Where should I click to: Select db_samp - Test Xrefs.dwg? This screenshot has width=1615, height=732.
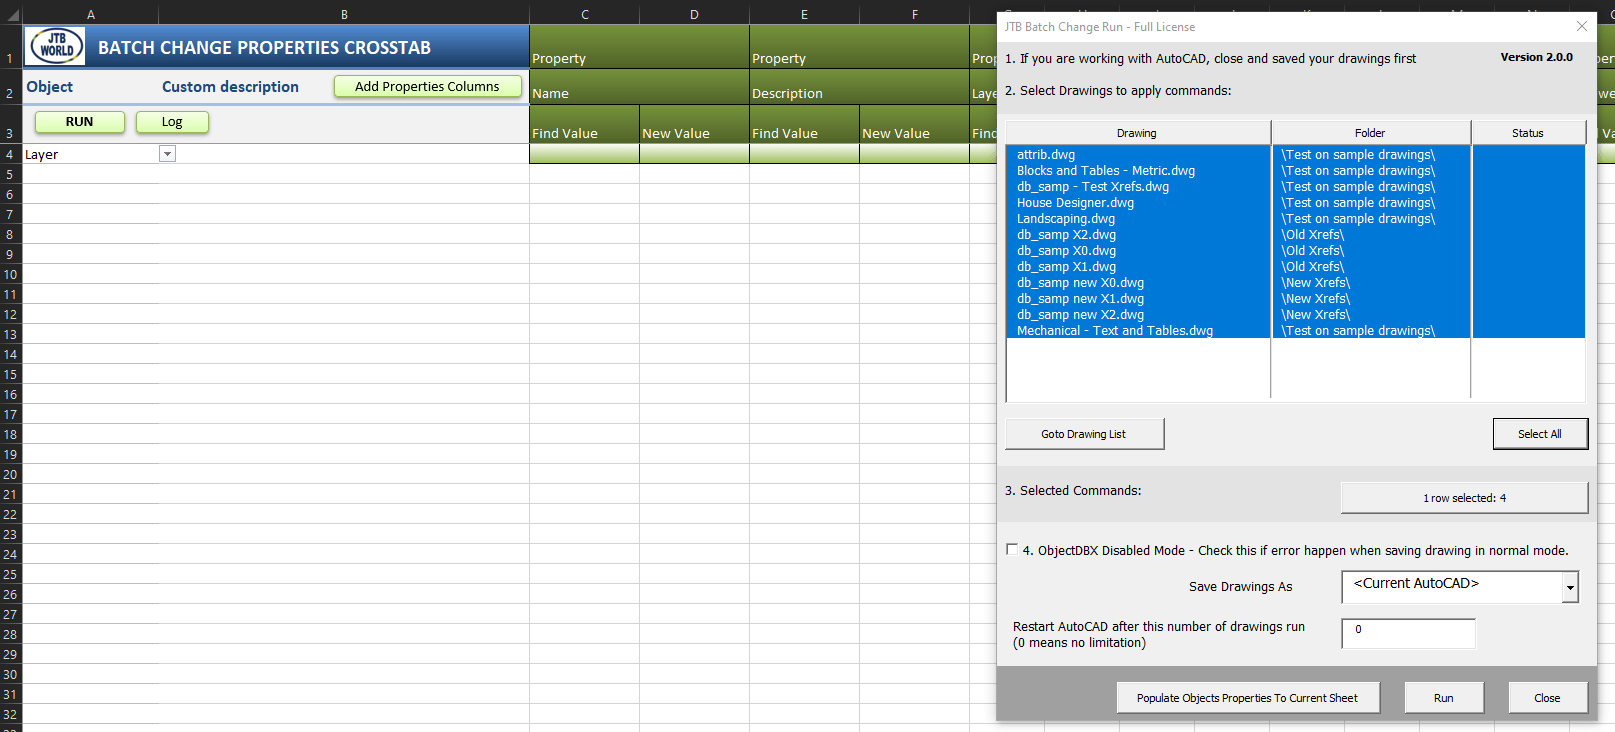(1093, 187)
